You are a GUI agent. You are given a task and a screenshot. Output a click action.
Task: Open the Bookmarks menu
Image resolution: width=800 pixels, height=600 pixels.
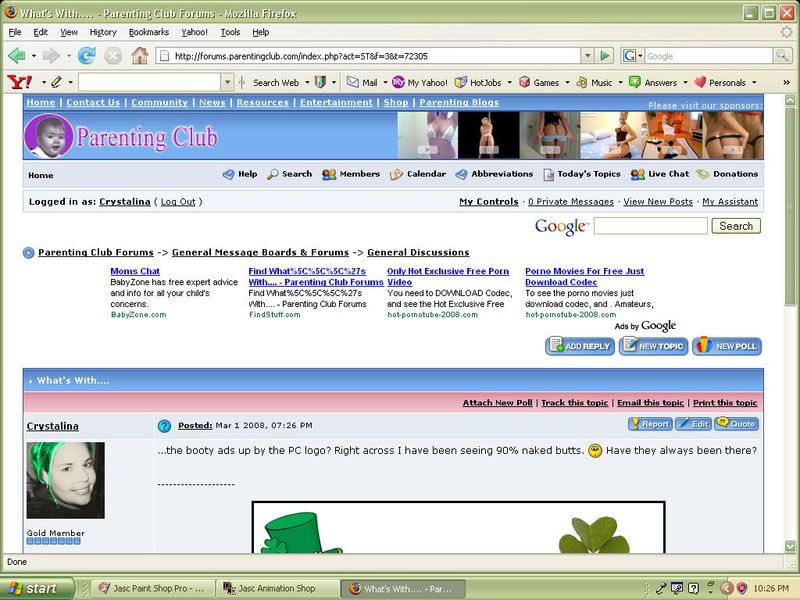click(149, 32)
